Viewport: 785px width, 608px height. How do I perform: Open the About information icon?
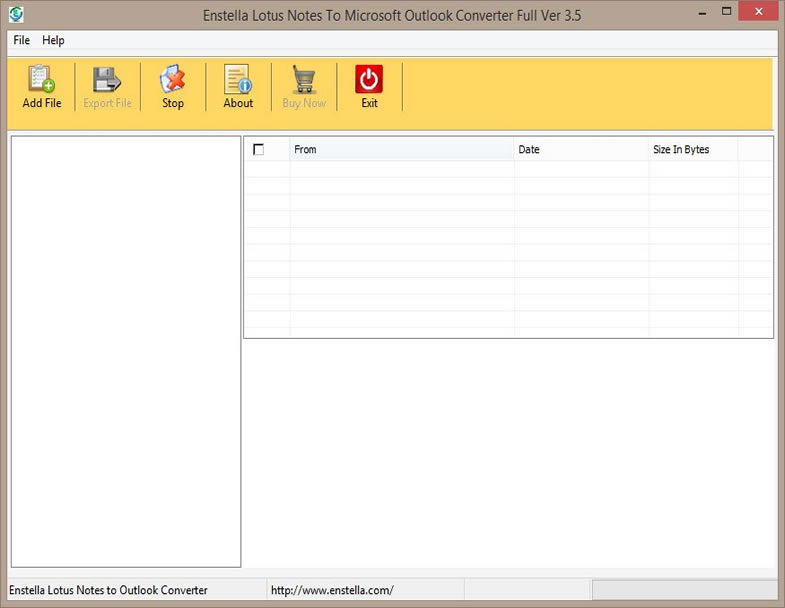(238, 80)
